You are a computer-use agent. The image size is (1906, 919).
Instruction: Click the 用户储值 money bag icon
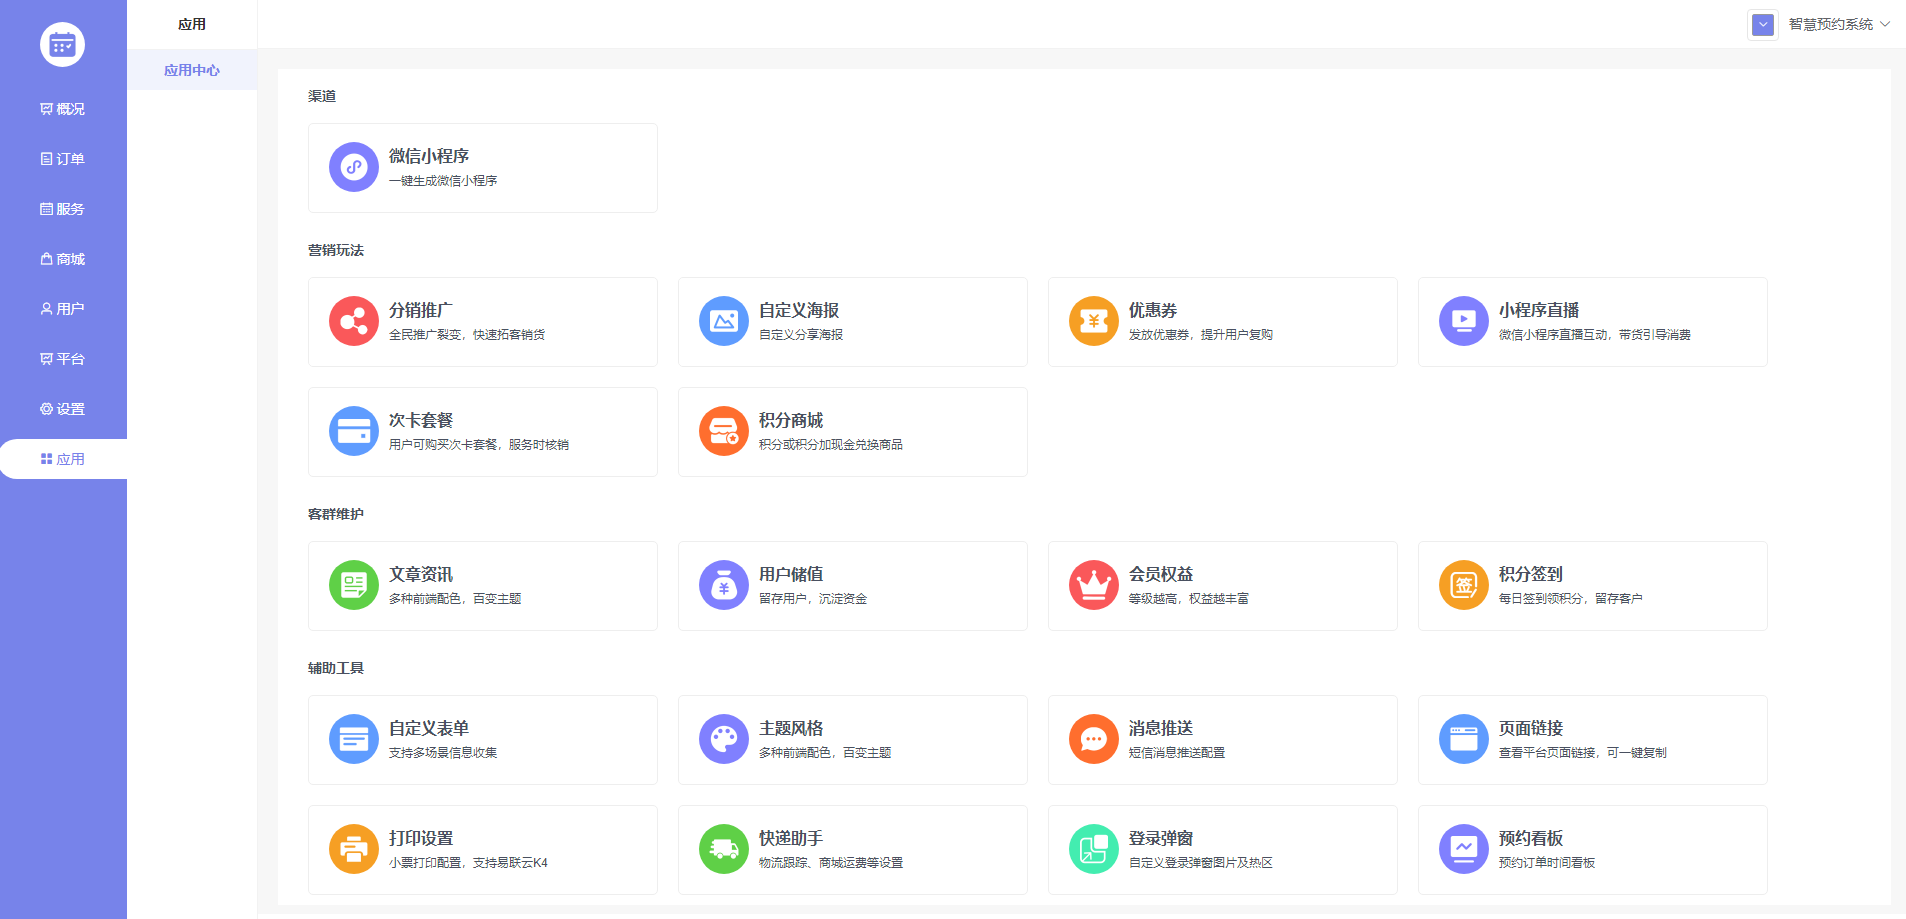pos(724,585)
